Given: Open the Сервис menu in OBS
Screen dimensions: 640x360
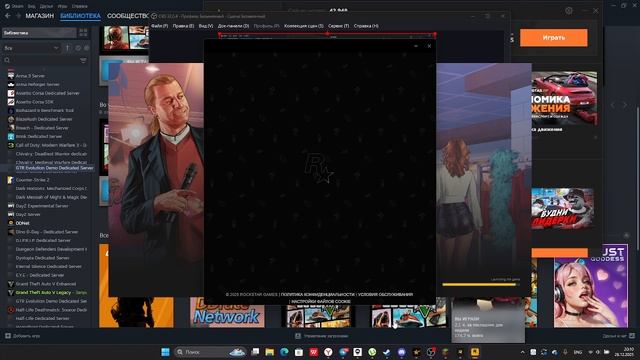Looking at the screenshot, I should tap(338, 26).
